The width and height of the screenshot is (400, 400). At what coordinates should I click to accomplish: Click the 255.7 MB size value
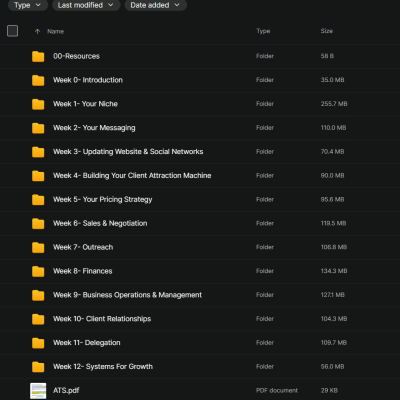[334, 104]
